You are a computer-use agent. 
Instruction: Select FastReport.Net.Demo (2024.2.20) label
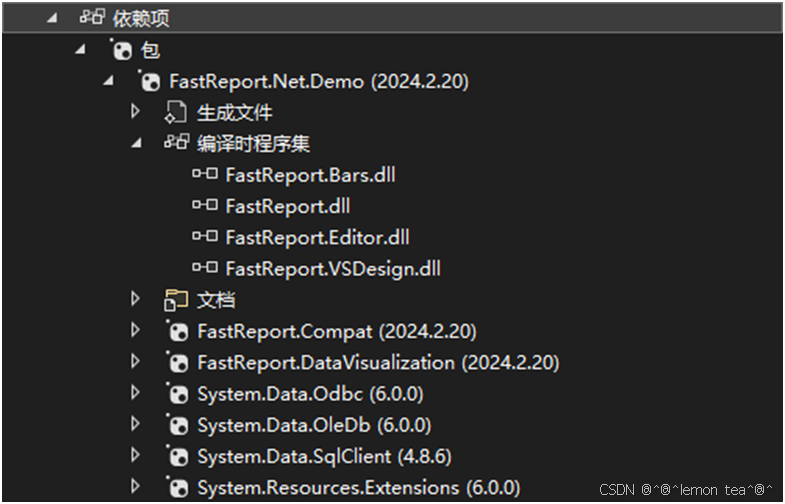click(x=319, y=81)
